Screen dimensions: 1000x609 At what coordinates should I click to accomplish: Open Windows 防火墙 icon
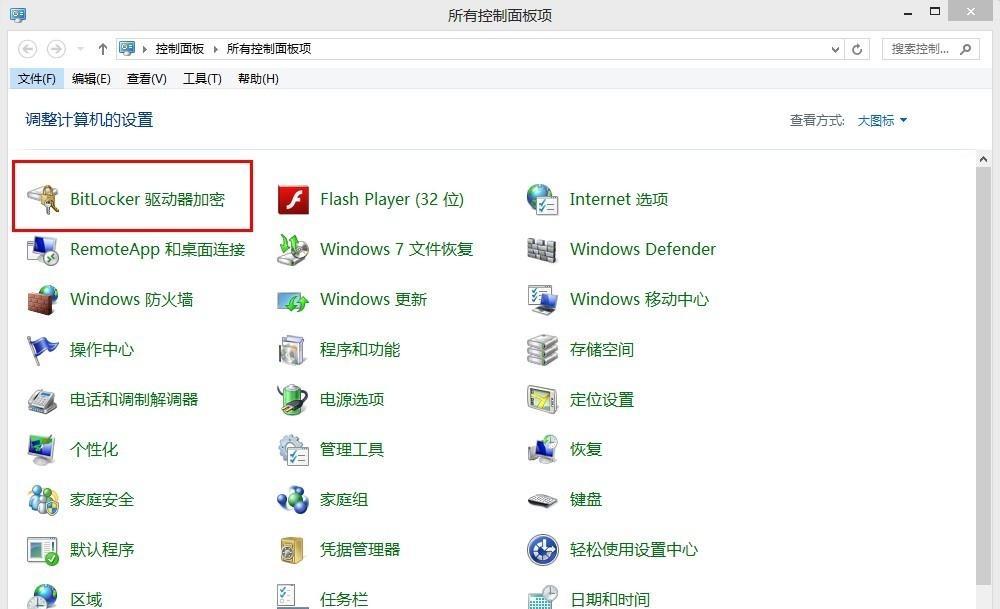tap(43, 300)
